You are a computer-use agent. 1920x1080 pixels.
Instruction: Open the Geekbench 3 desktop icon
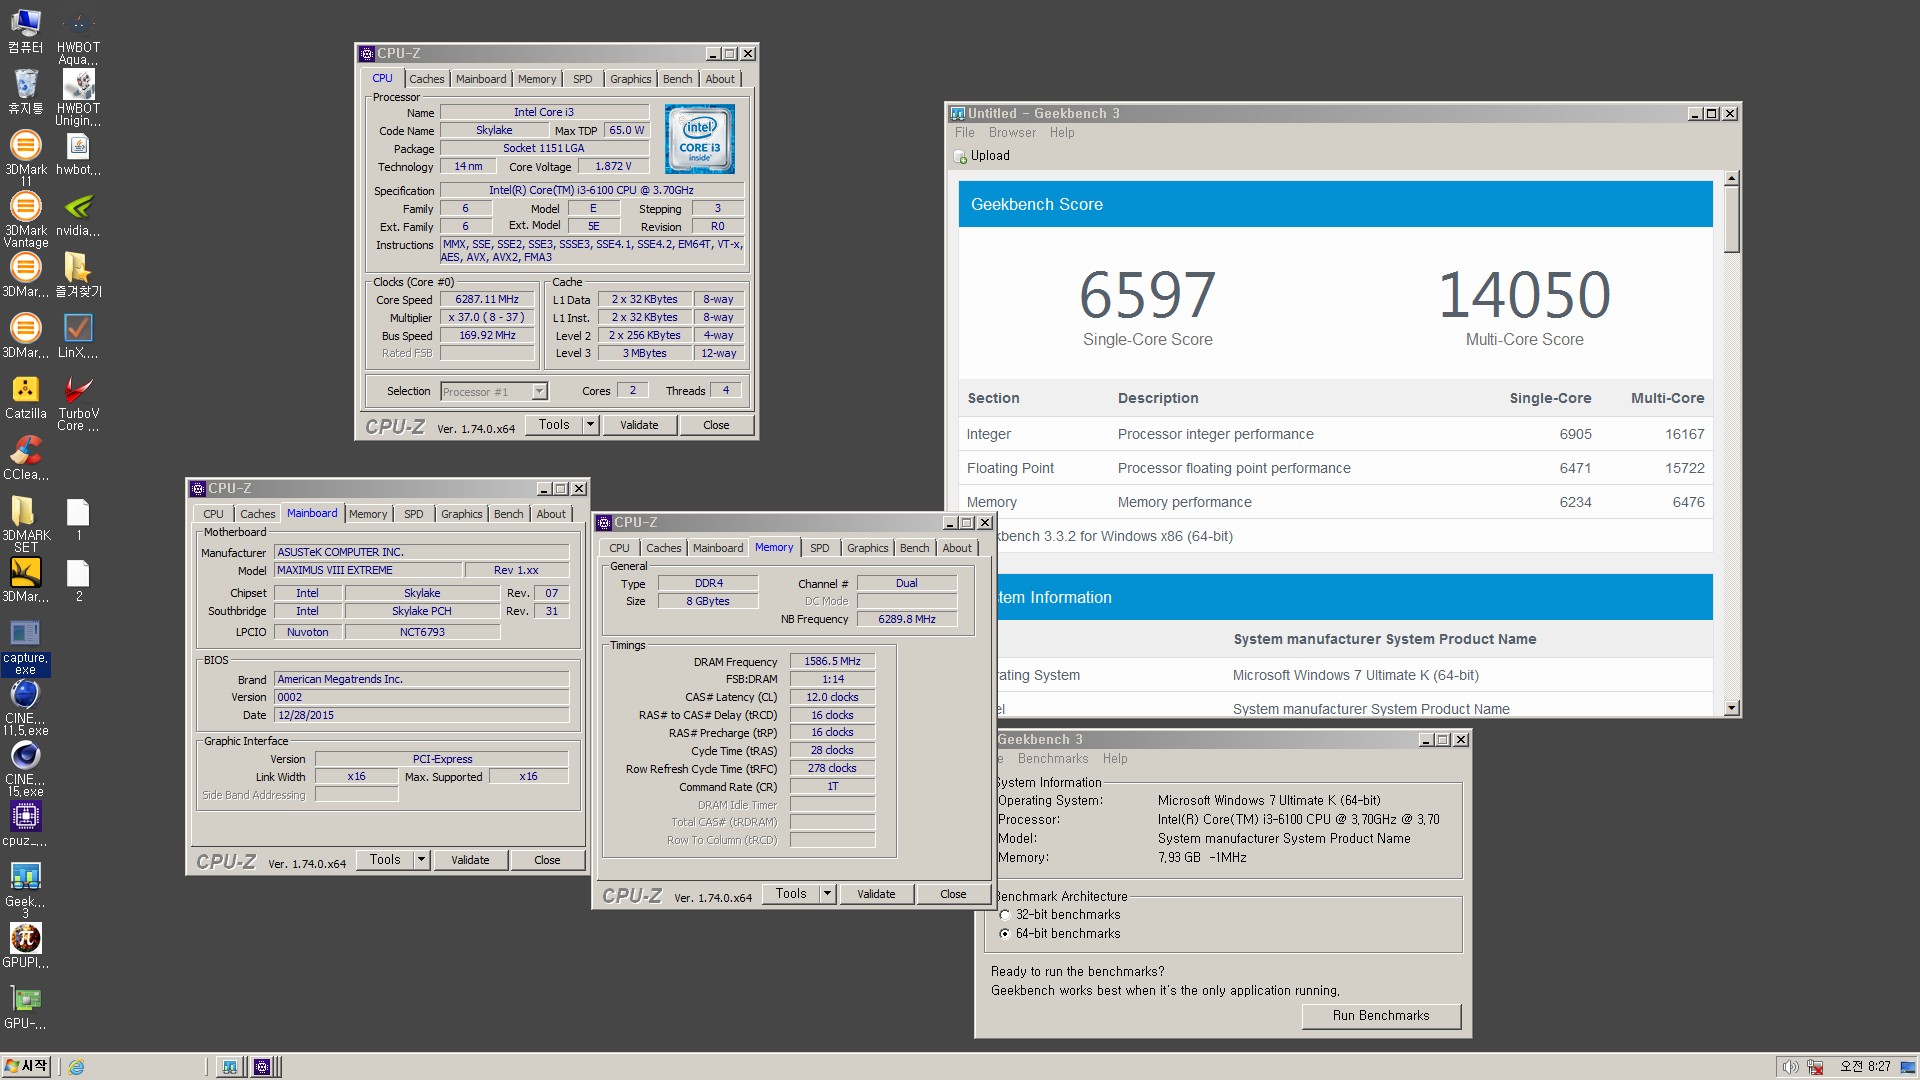[25, 891]
